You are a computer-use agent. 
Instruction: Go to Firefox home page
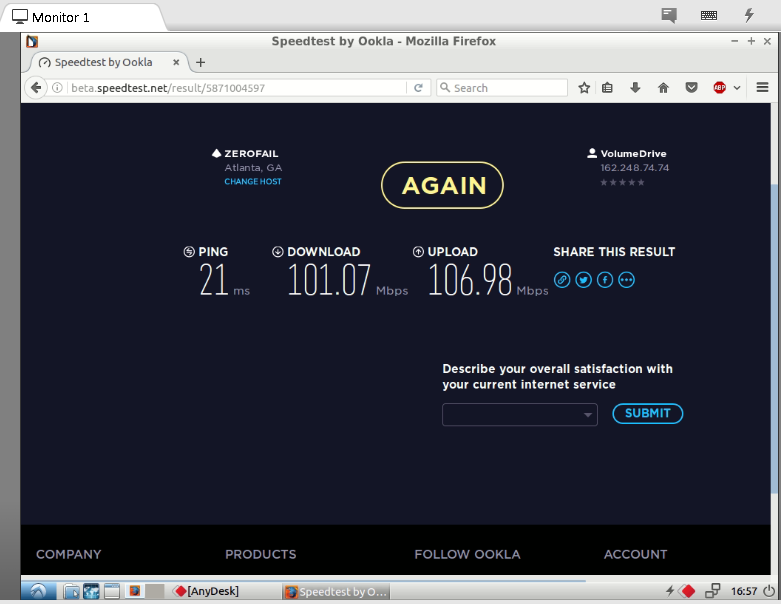click(663, 88)
